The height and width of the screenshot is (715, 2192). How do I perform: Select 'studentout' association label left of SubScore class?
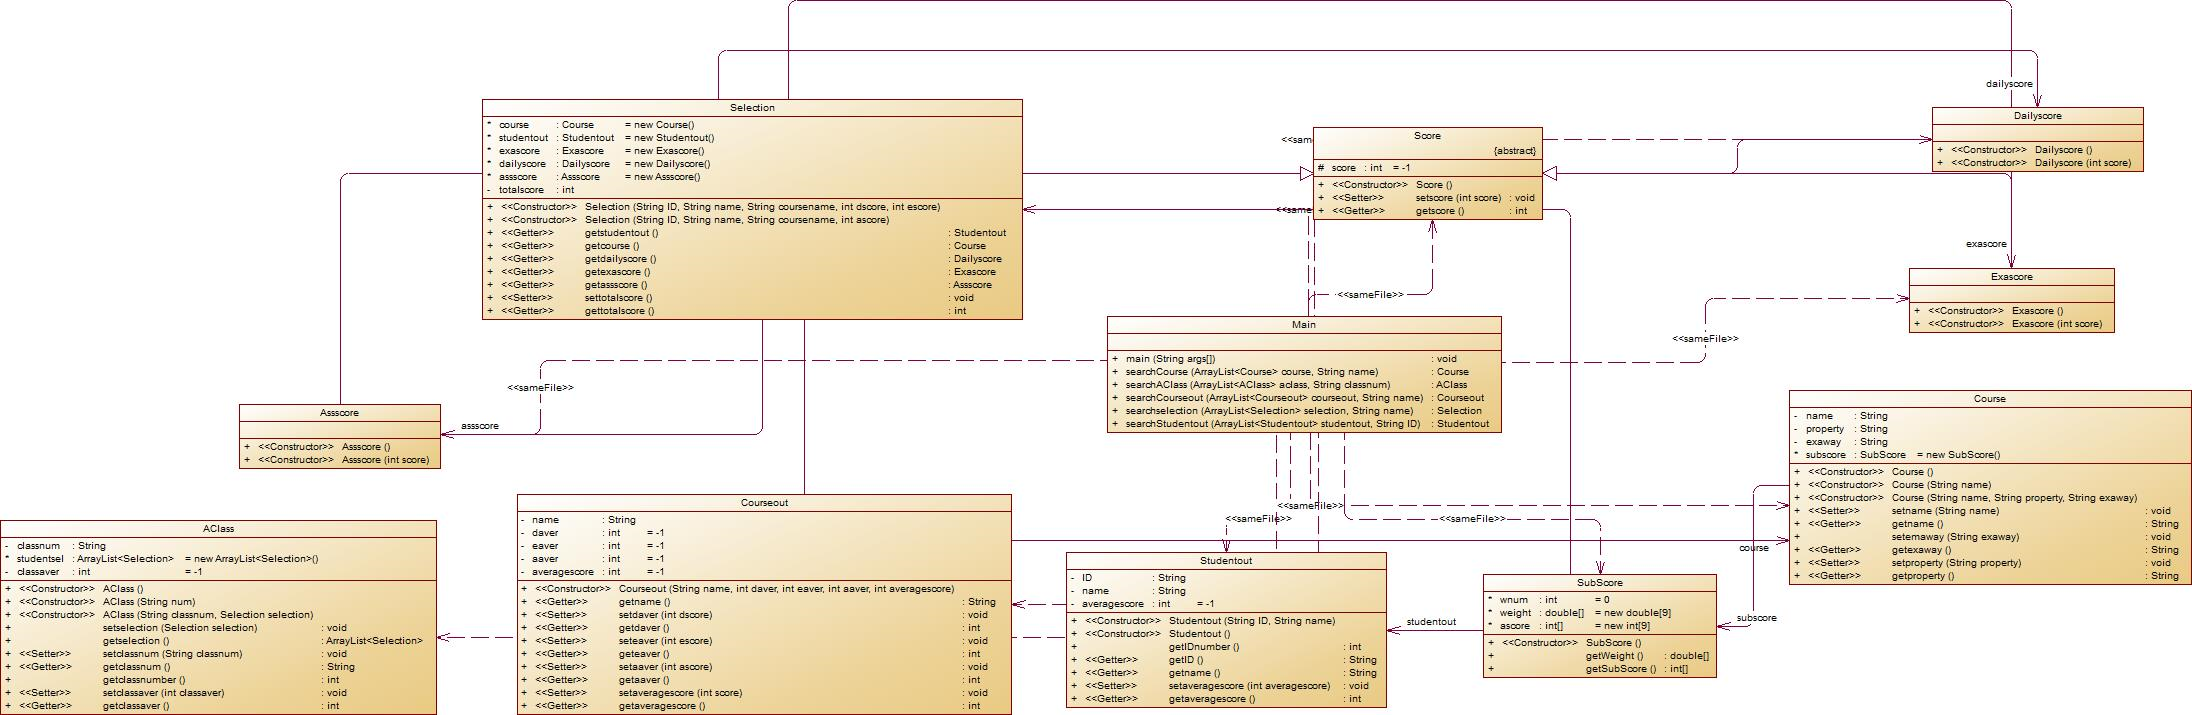[1431, 622]
